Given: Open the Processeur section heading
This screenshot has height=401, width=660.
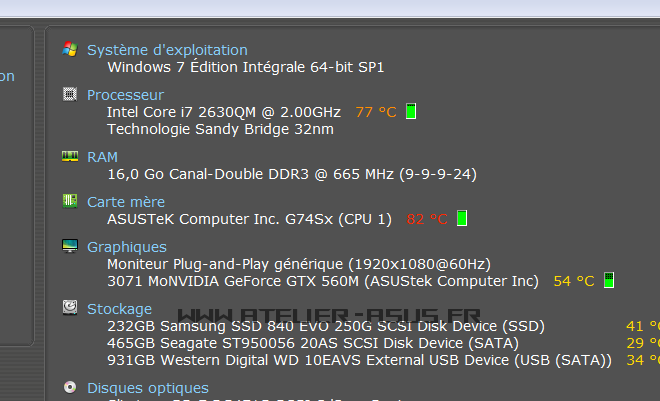Looking at the screenshot, I should point(125,95).
